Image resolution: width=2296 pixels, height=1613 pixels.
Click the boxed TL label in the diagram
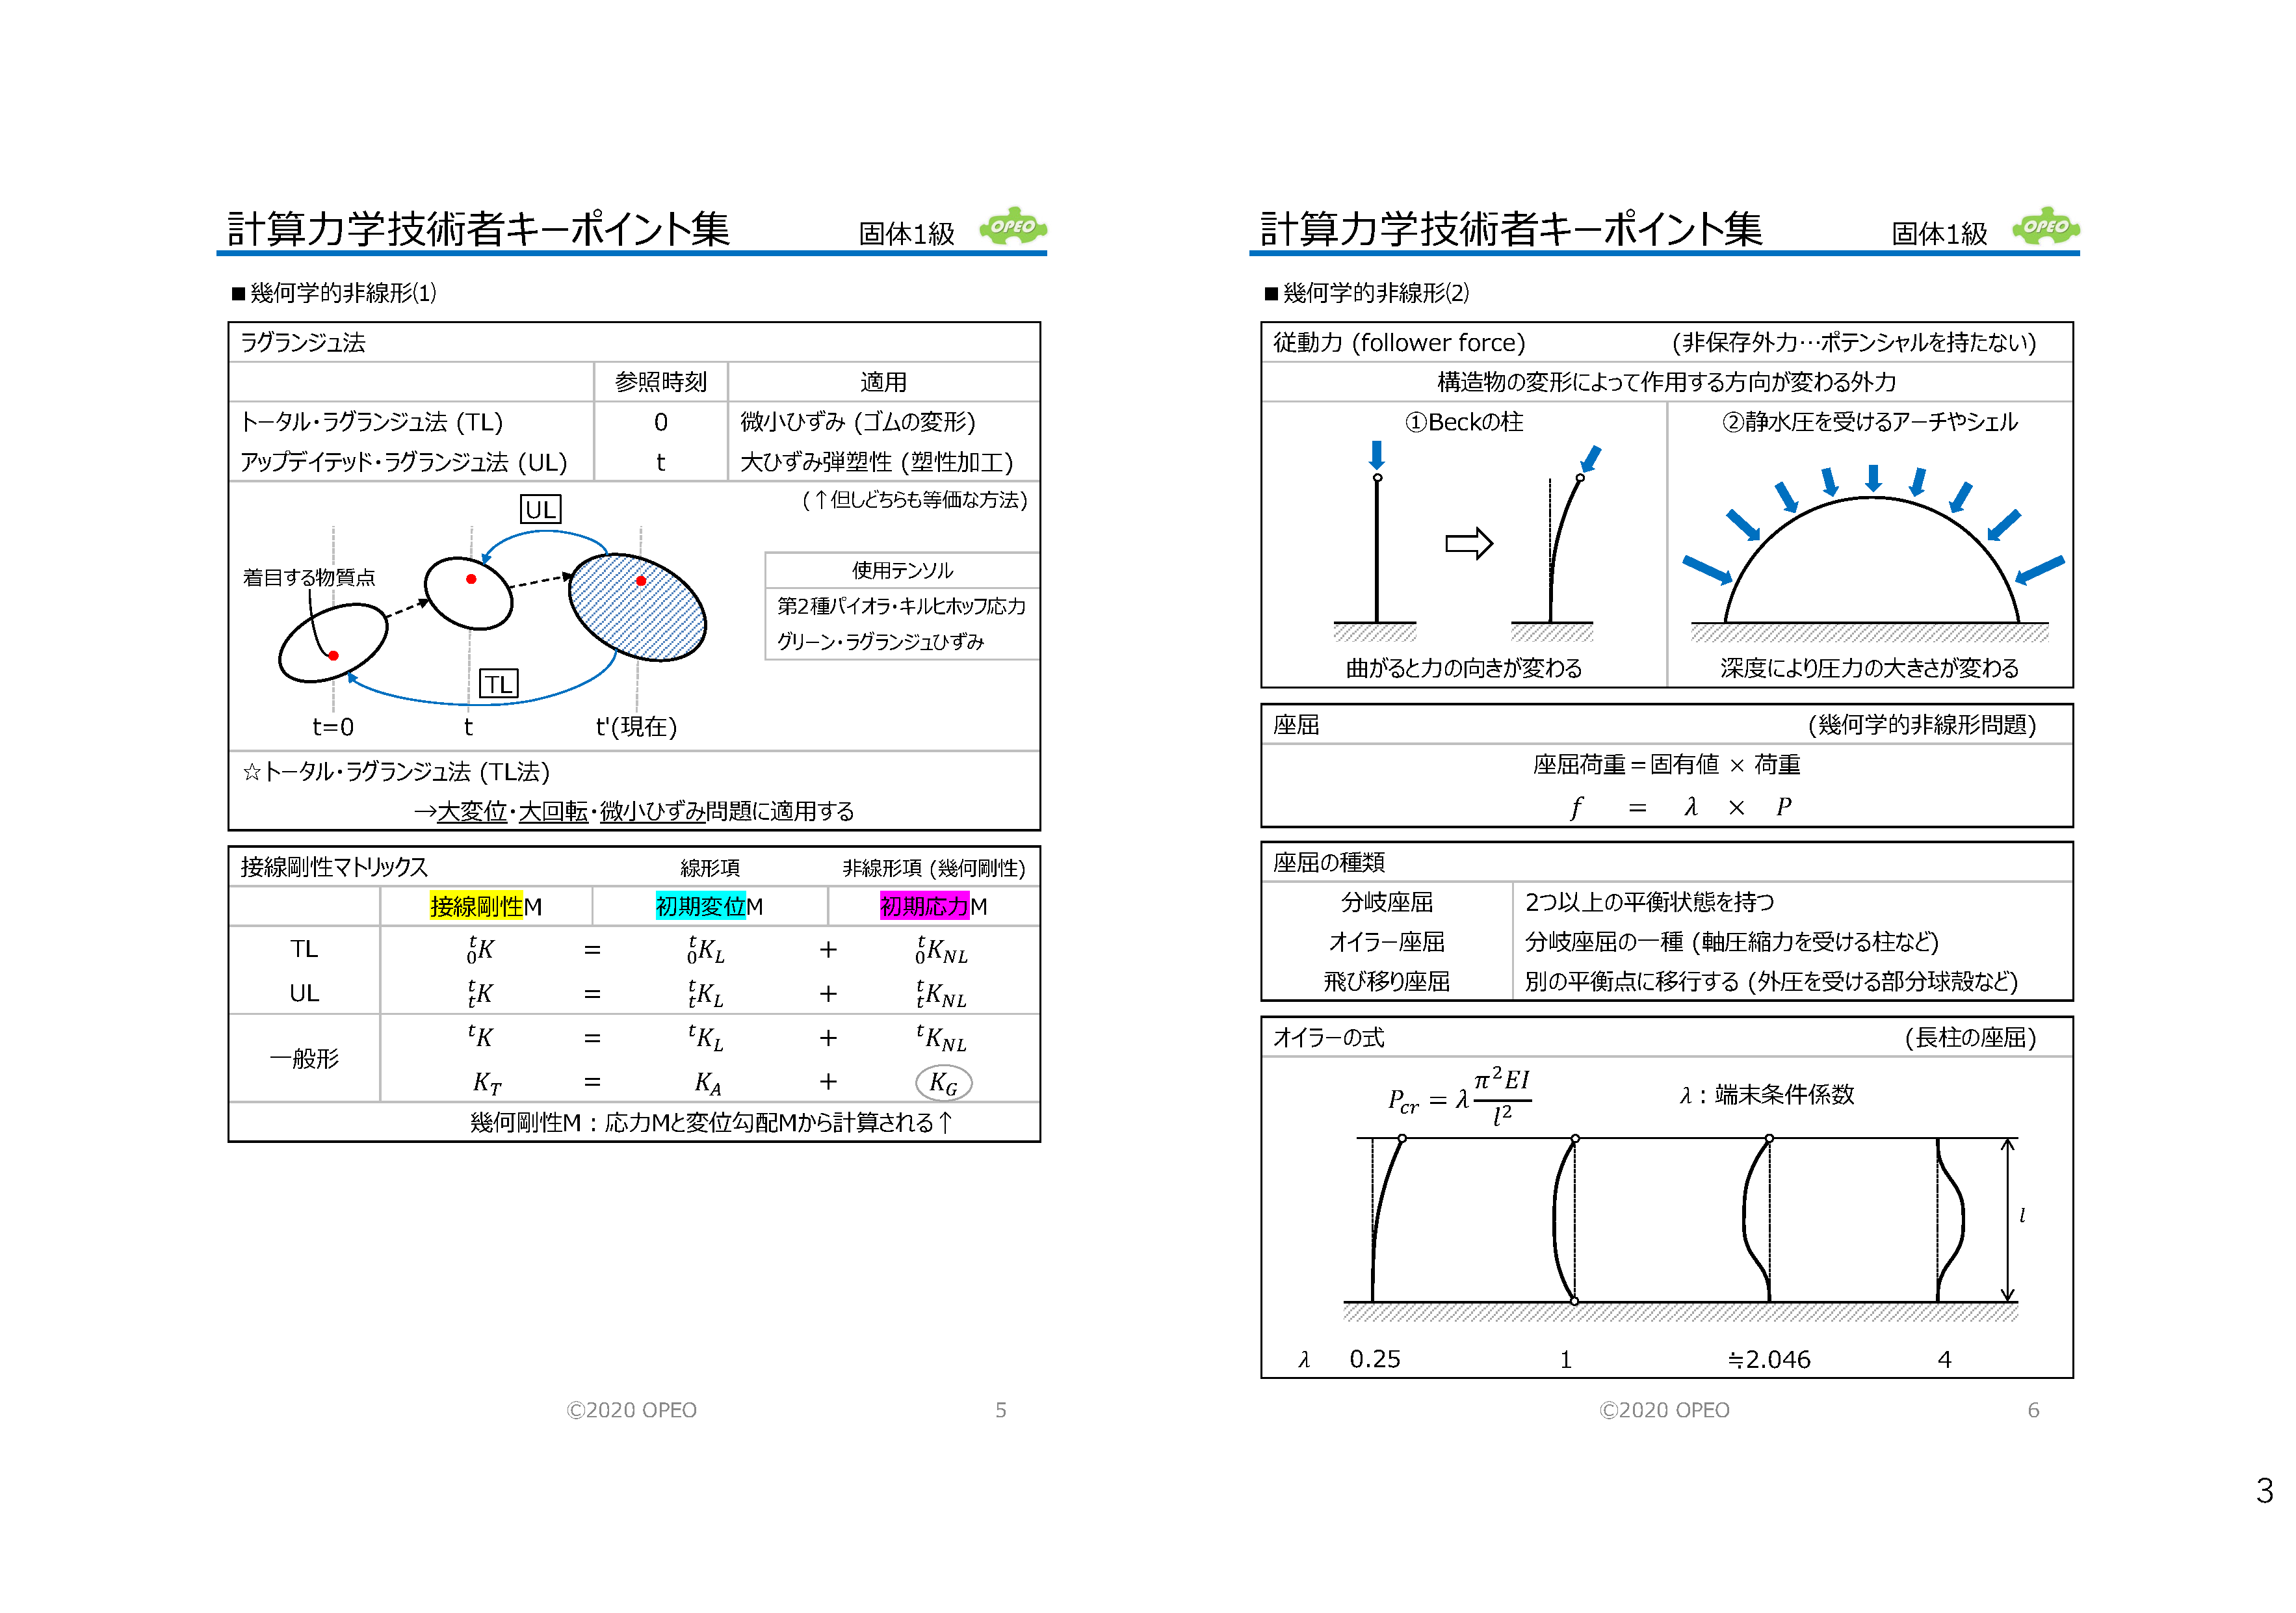click(498, 684)
